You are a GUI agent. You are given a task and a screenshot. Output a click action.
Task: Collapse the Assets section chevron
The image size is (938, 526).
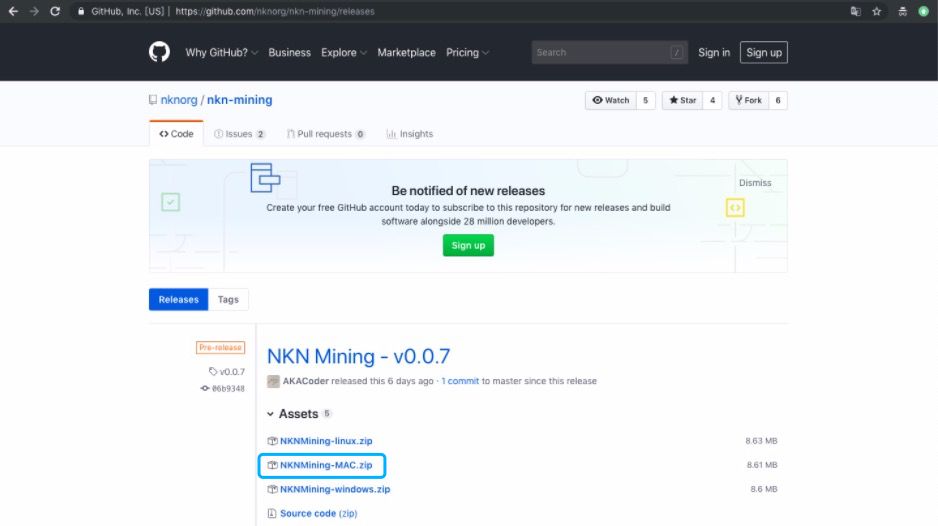(270, 414)
